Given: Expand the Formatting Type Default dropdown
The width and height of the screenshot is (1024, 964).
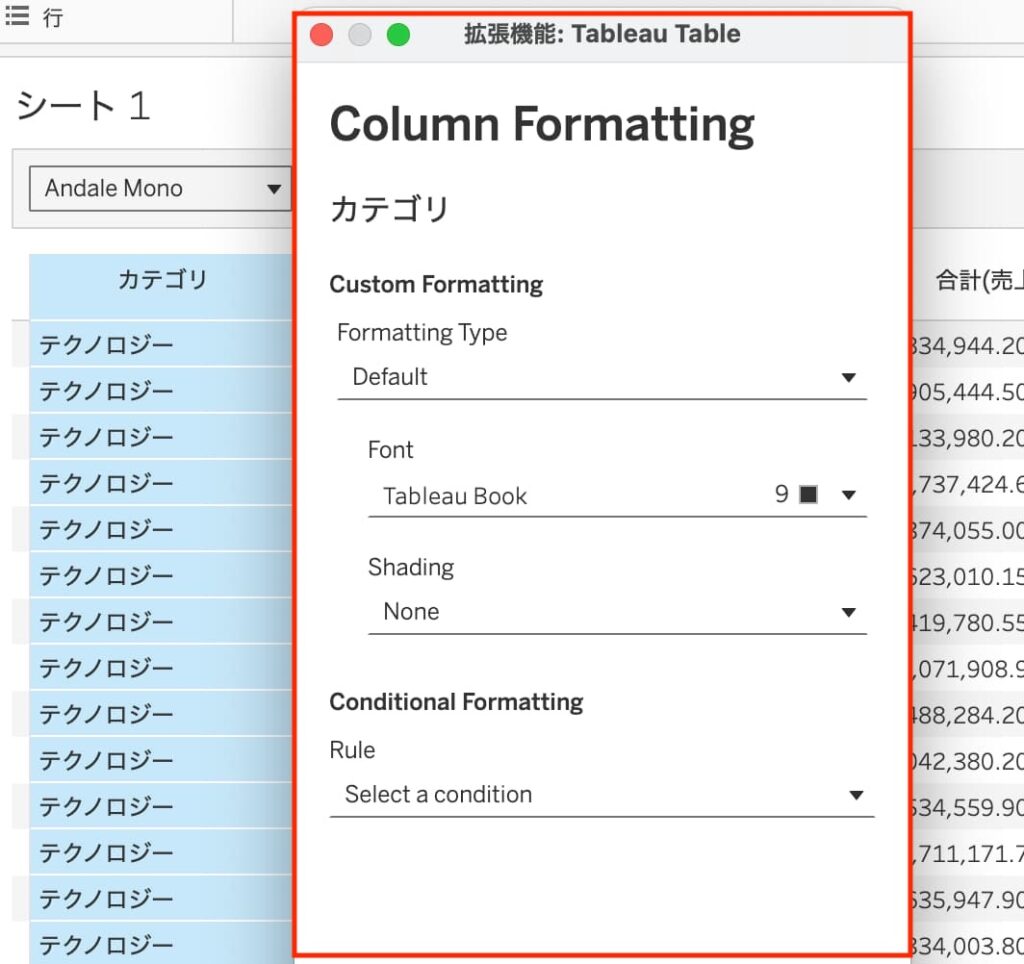Looking at the screenshot, I should (x=600, y=378).
